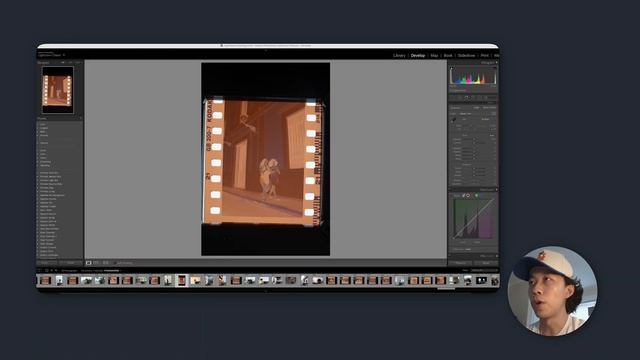Viewport: 640px width, 360px height.
Task: Open the Book module
Action: tap(448, 55)
